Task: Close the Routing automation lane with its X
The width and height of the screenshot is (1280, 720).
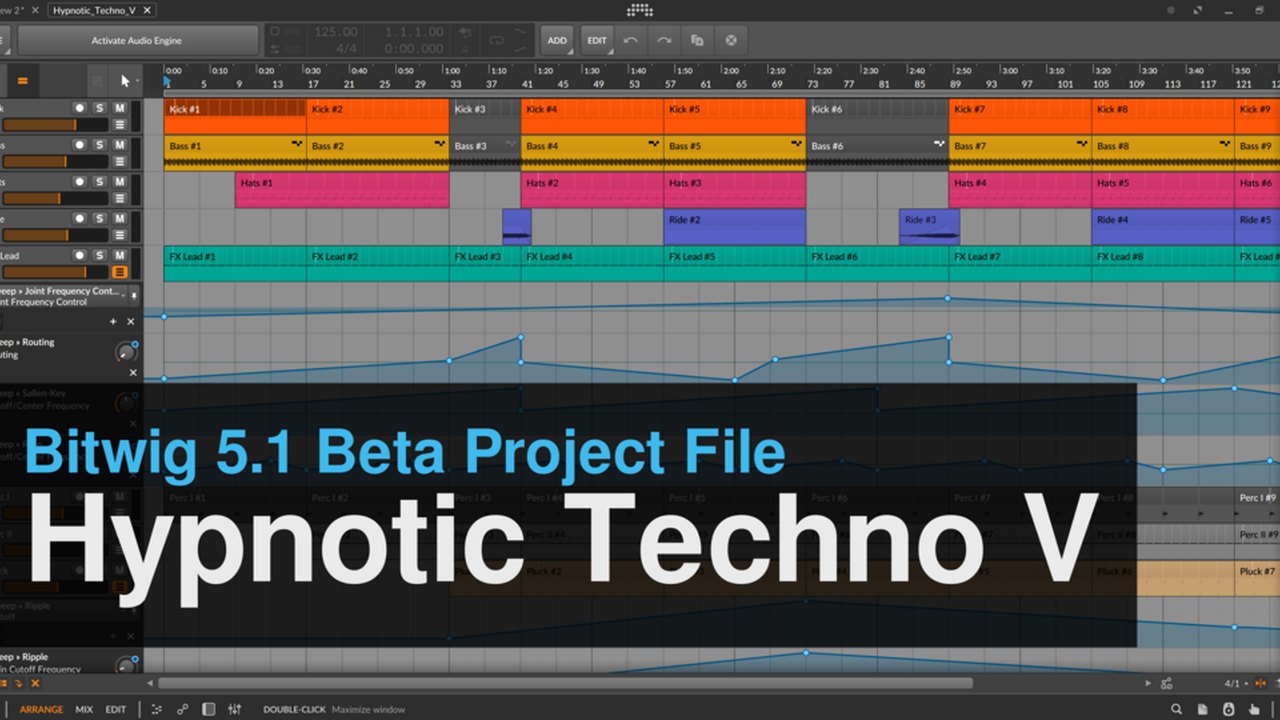Action: coord(133,372)
